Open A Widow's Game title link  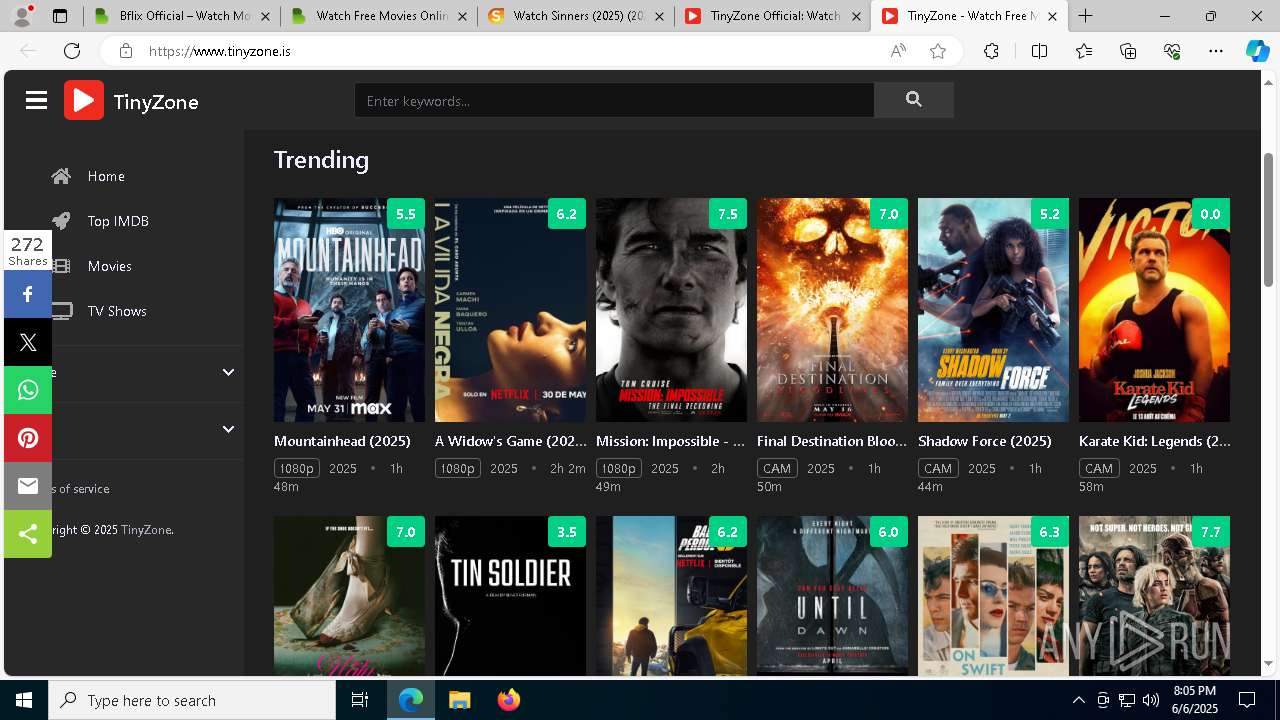click(x=510, y=441)
